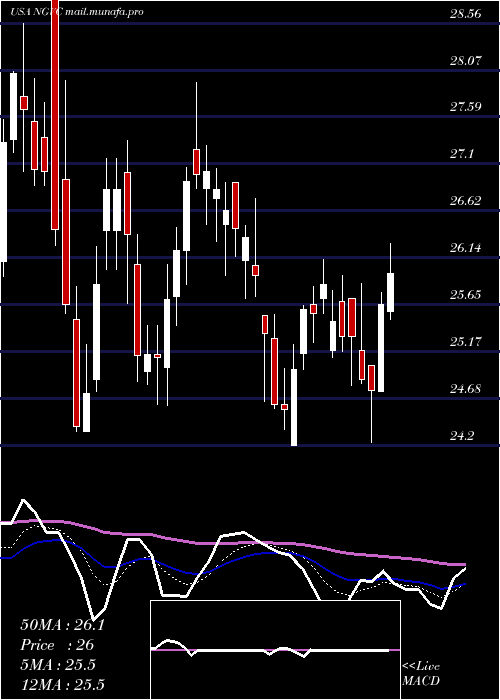Click inside the Live MACD inset panel
Screen dimensions: 500x700
(x=275, y=650)
